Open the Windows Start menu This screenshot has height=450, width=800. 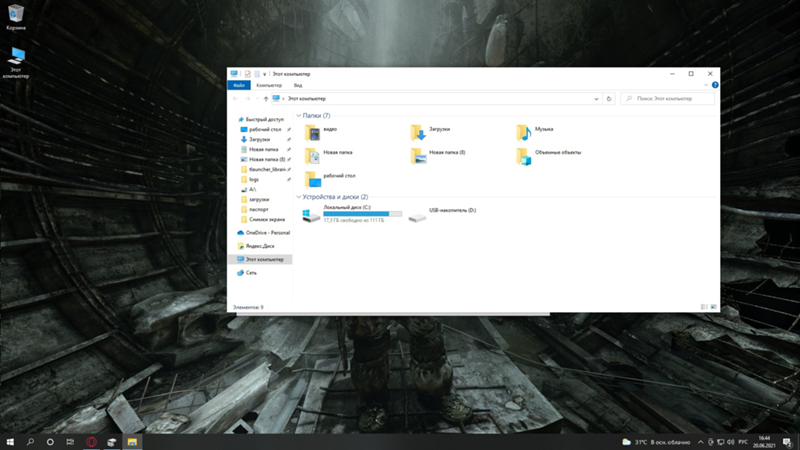tap(10, 442)
